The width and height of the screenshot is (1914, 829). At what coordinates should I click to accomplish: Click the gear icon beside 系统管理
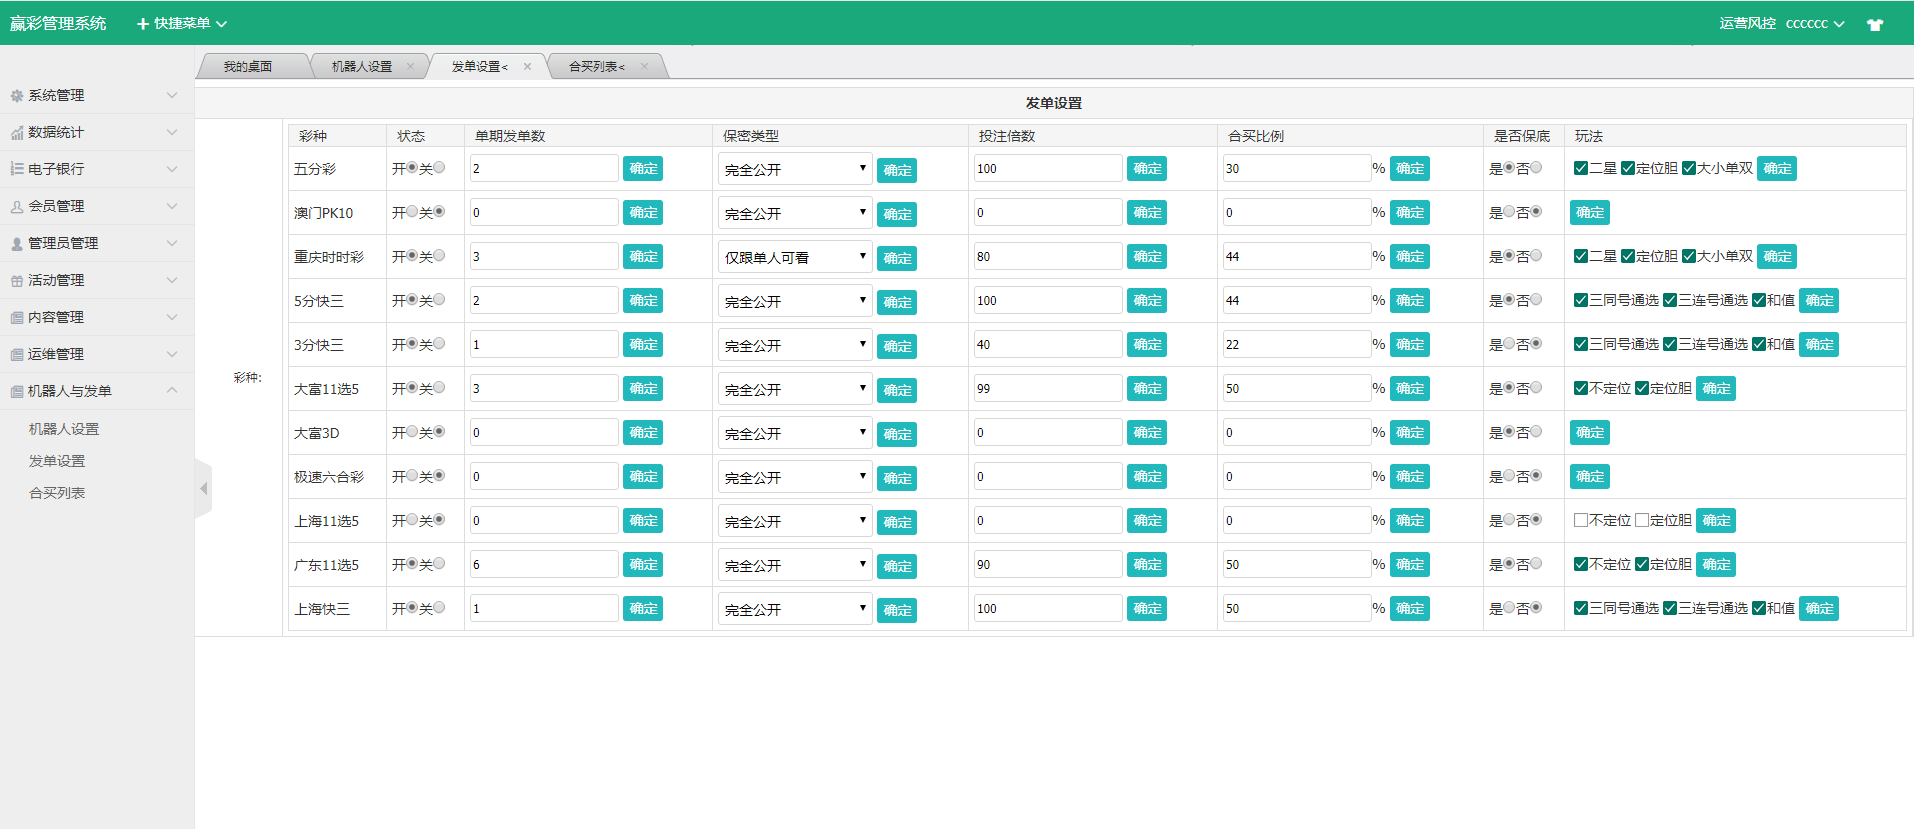16,96
